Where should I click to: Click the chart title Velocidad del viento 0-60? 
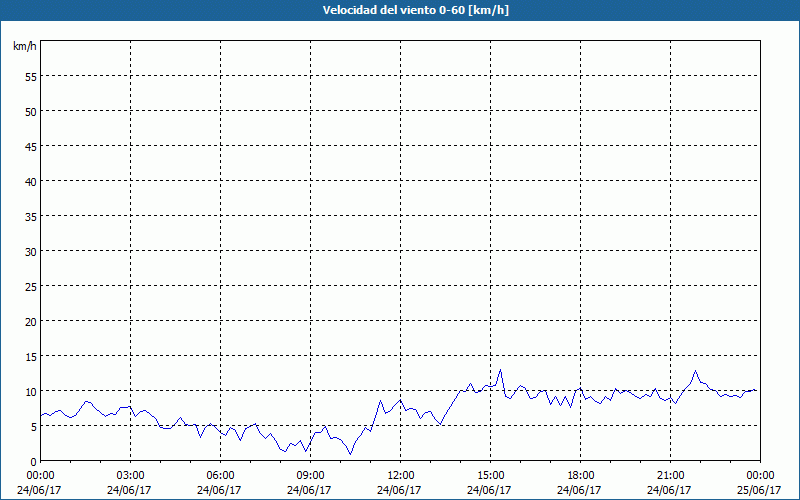pos(416,10)
